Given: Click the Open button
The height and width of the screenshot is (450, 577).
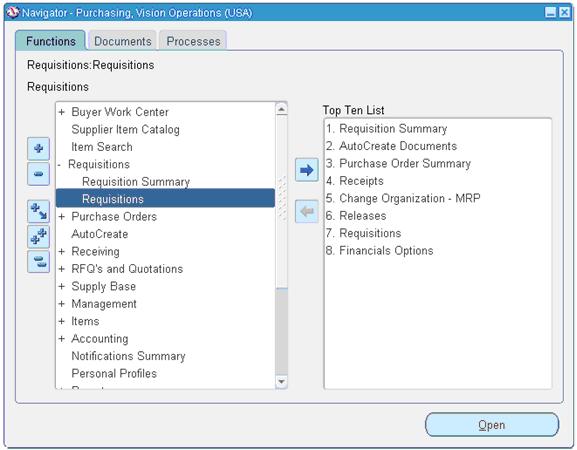Looking at the screenshot, I should click(x=492, y=425).
